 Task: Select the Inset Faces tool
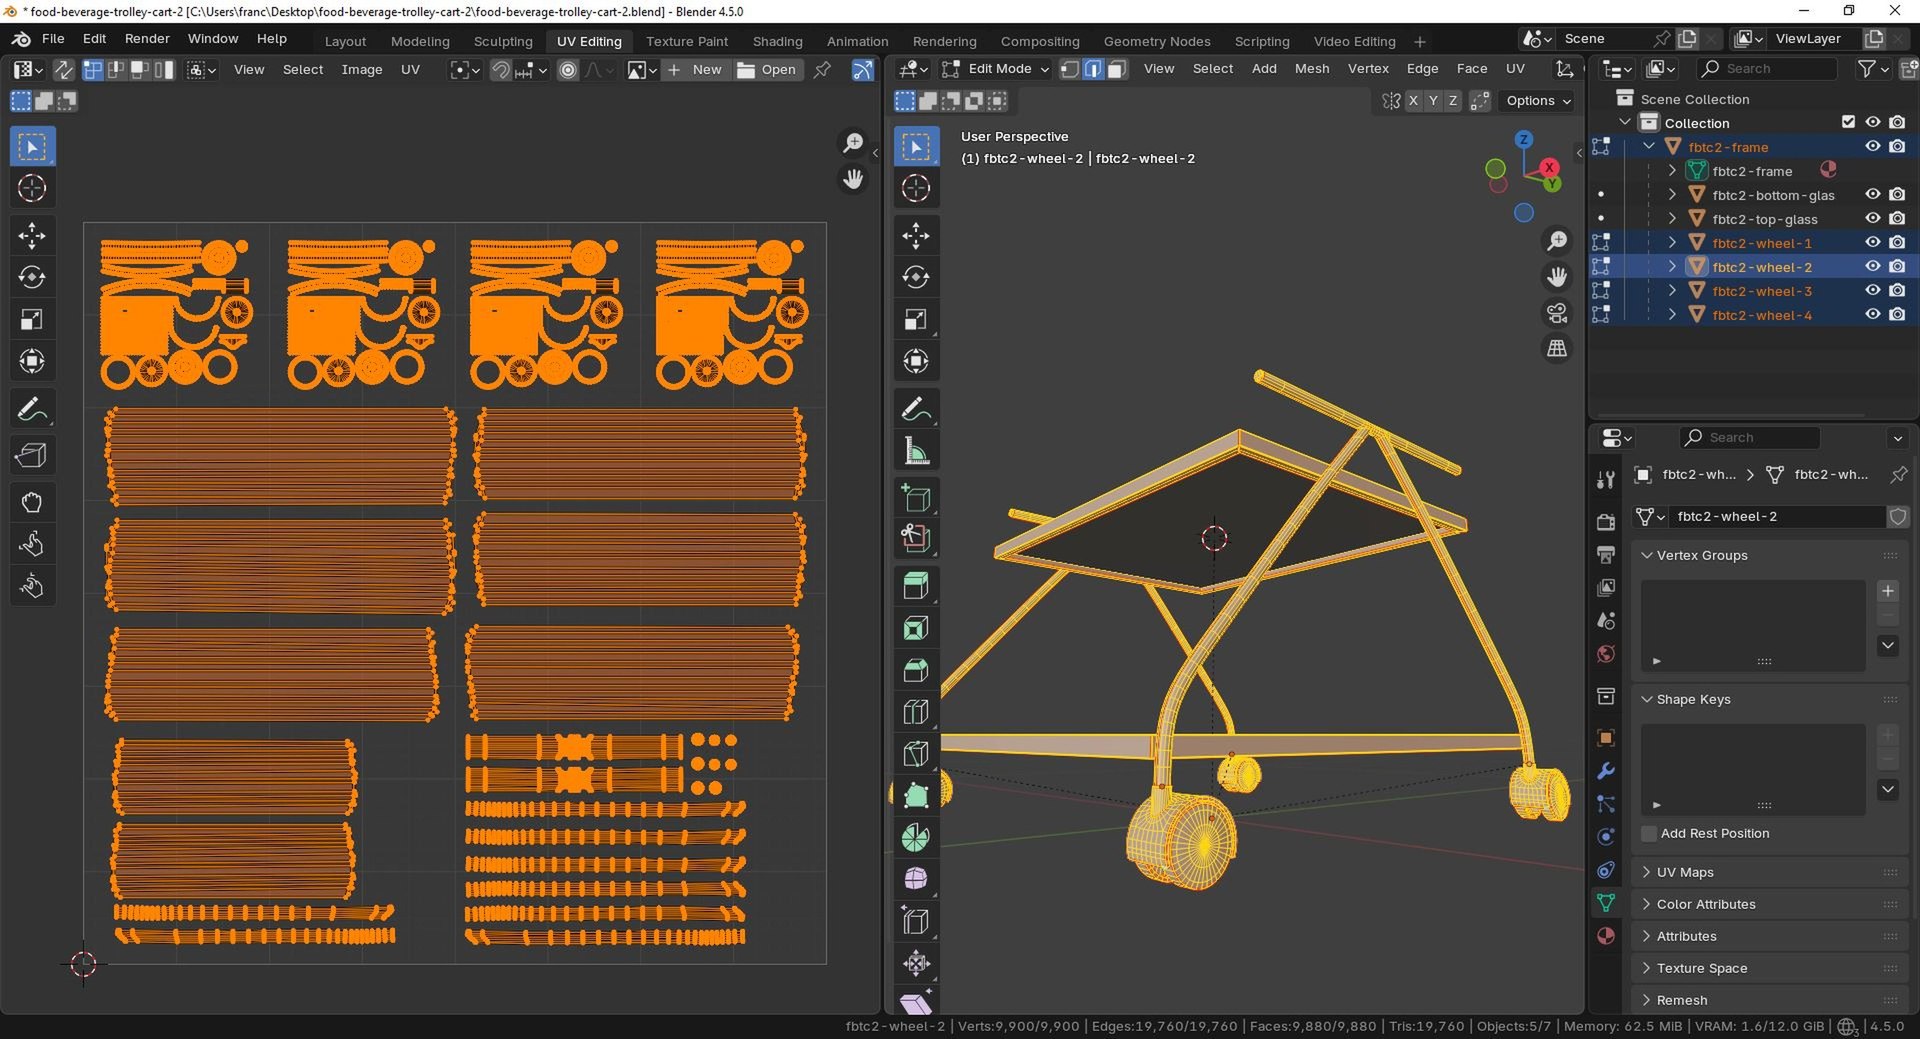(916, 628)
